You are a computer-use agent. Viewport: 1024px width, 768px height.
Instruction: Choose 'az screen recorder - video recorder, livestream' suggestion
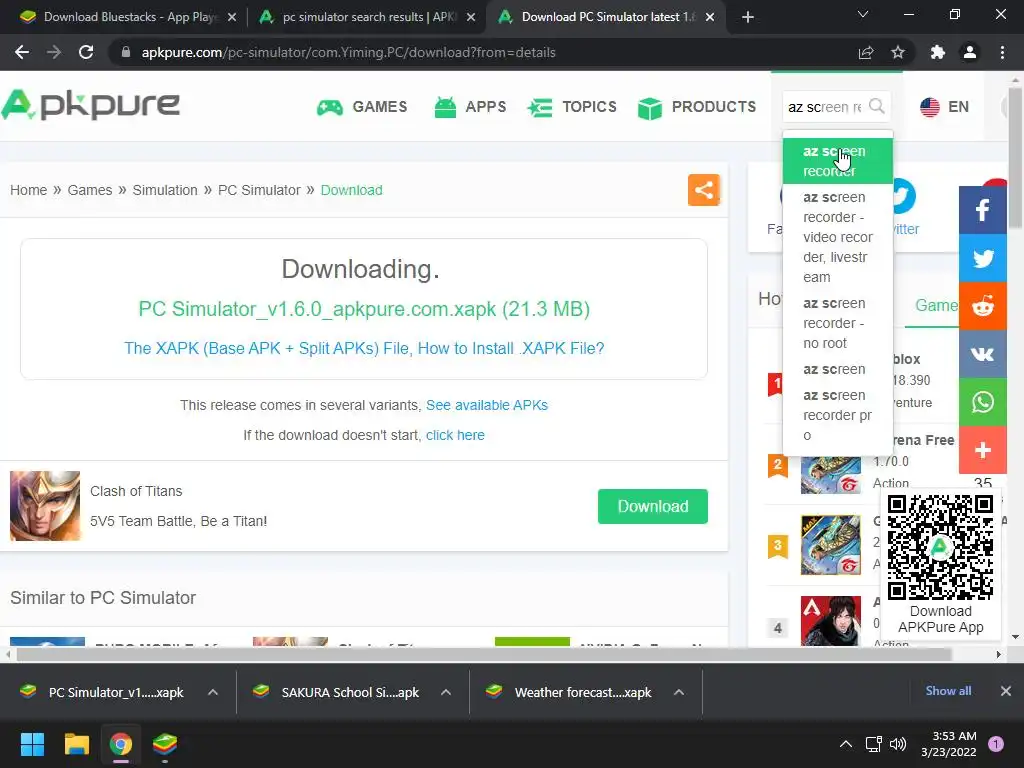[x=838, y=237]
